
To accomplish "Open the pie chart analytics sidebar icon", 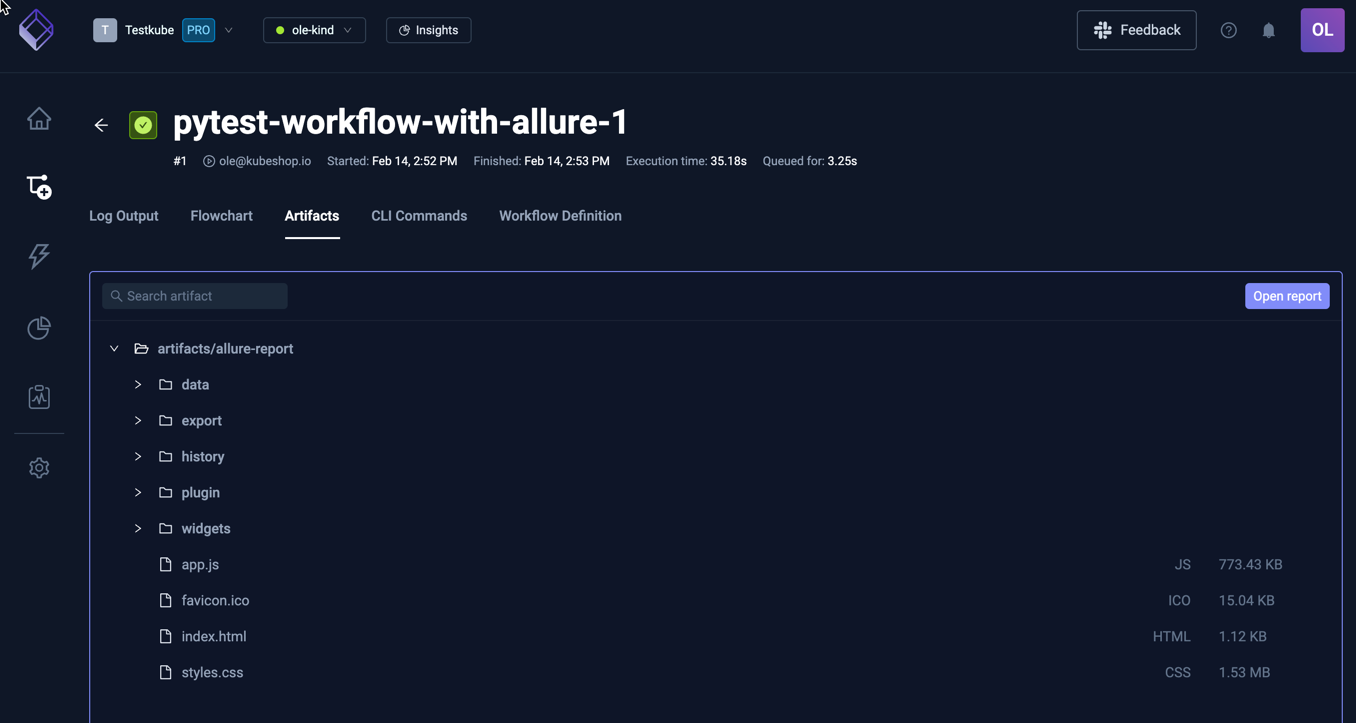I will point(38,327).
